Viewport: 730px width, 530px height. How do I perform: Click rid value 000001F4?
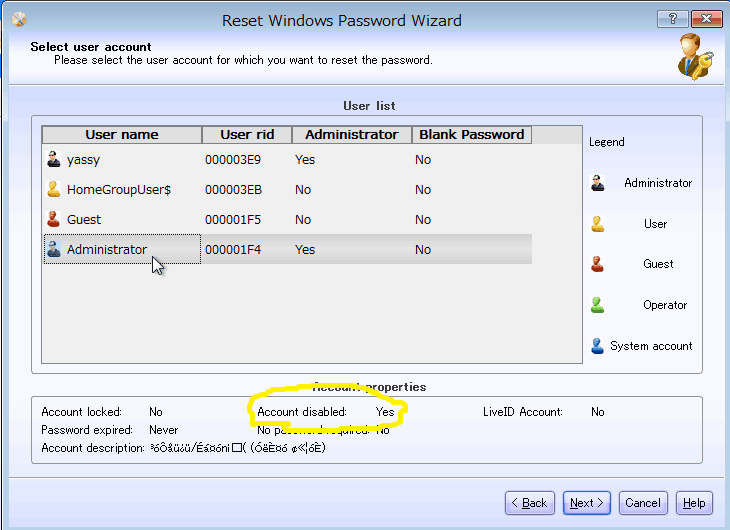pyautogui.click(x=233, y=250)
